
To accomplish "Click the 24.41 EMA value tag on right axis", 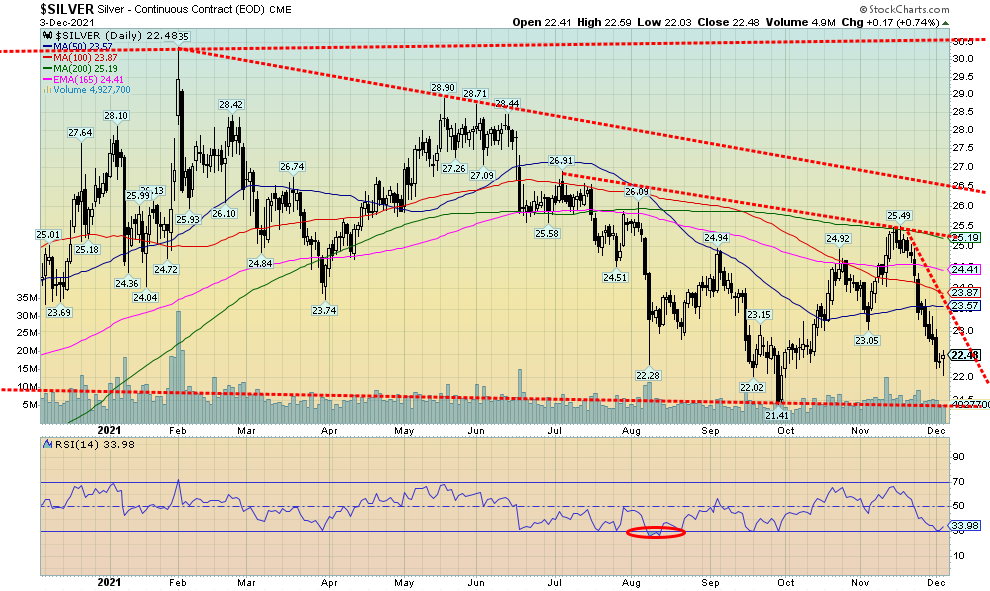I will 963,268.
